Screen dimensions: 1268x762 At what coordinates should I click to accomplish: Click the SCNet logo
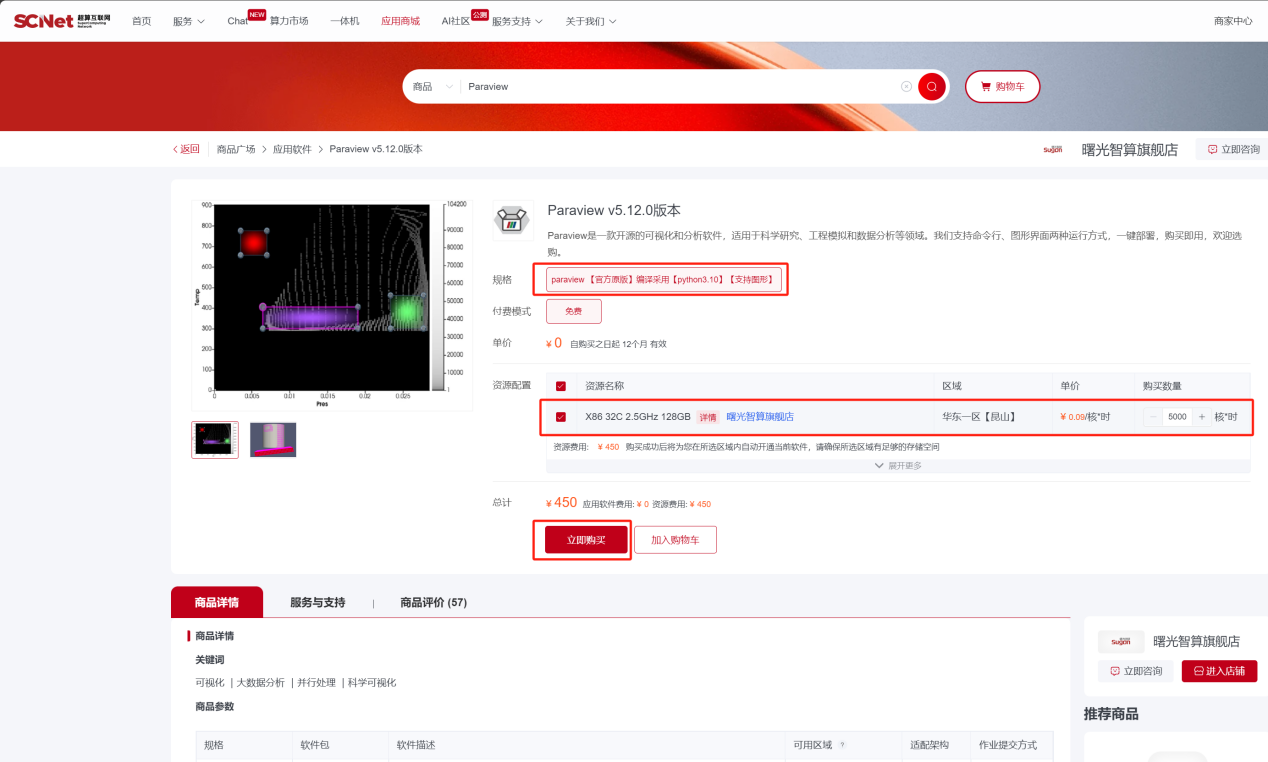click(62, 20)
